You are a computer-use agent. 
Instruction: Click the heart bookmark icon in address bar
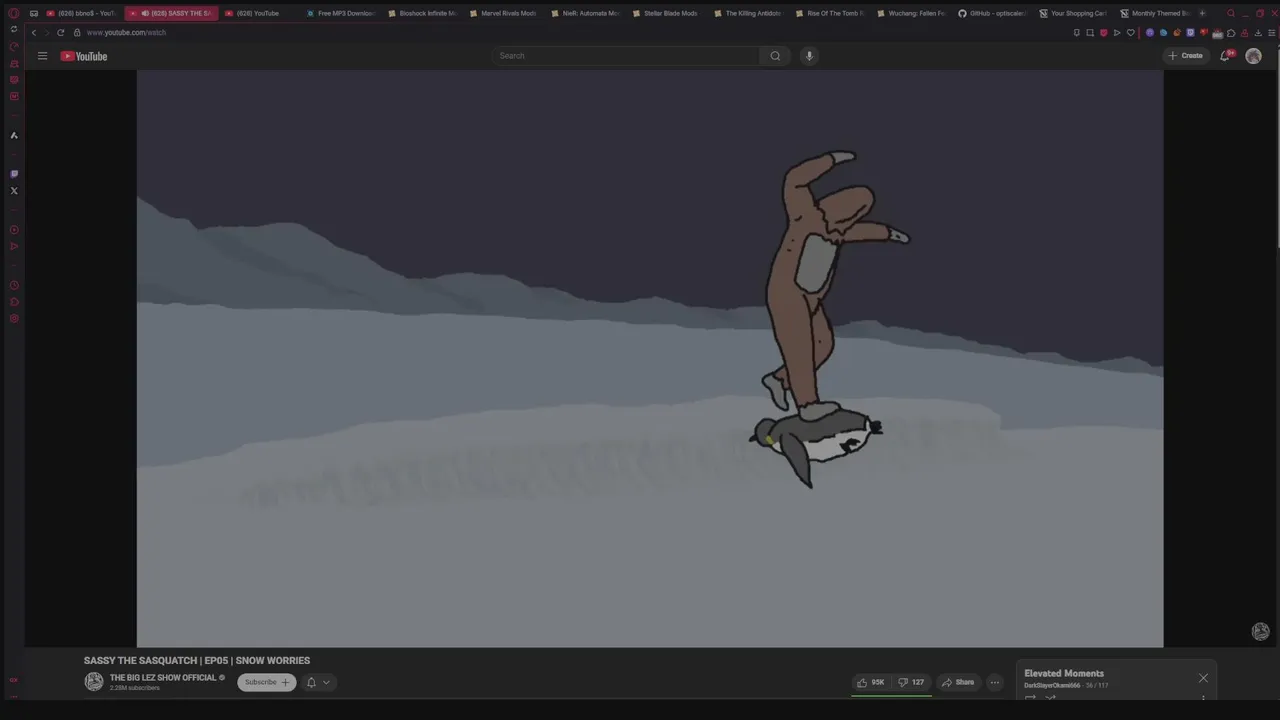click(1131, 32)
